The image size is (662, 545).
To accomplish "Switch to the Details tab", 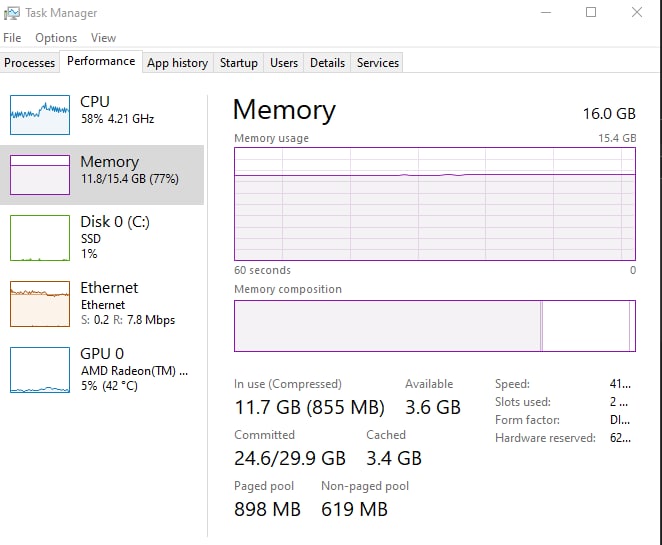I will coord(327,63).
